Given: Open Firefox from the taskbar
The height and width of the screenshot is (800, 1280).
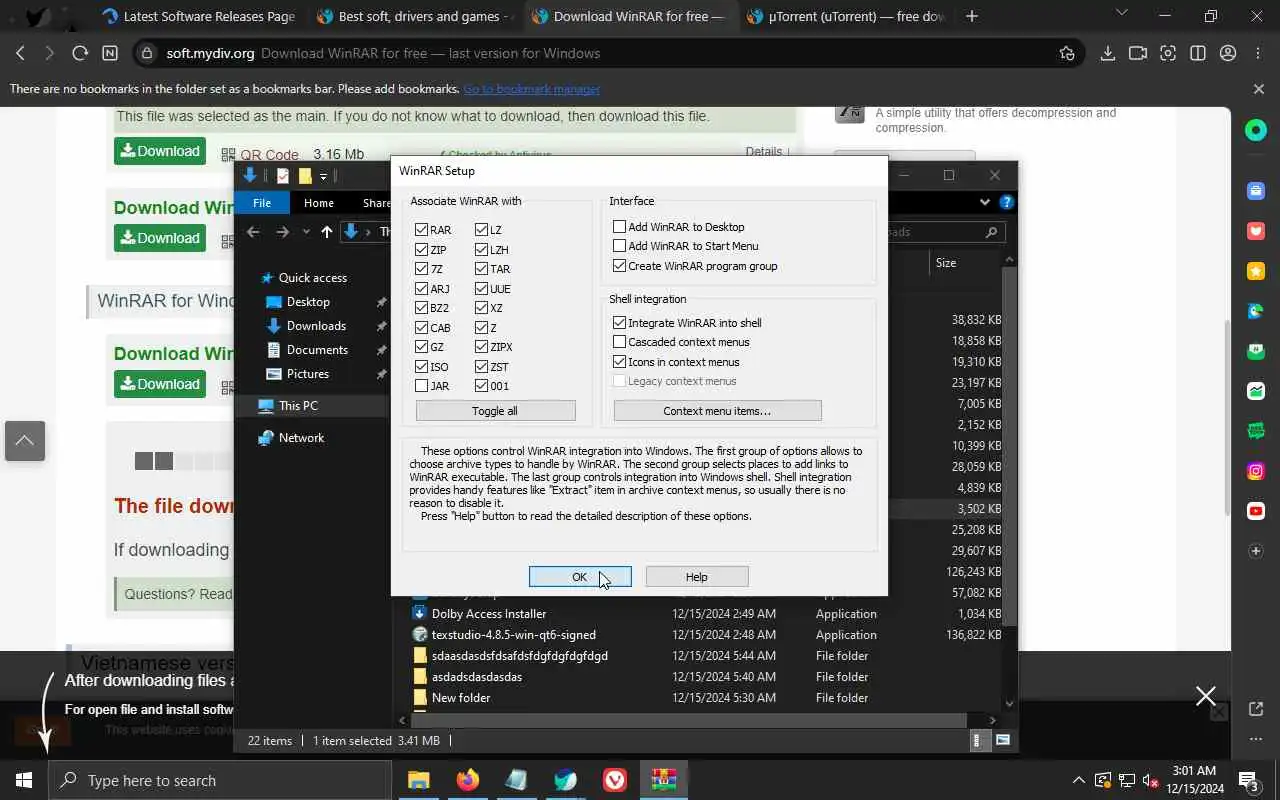Looking at the screenshot, I should [467, 780].
